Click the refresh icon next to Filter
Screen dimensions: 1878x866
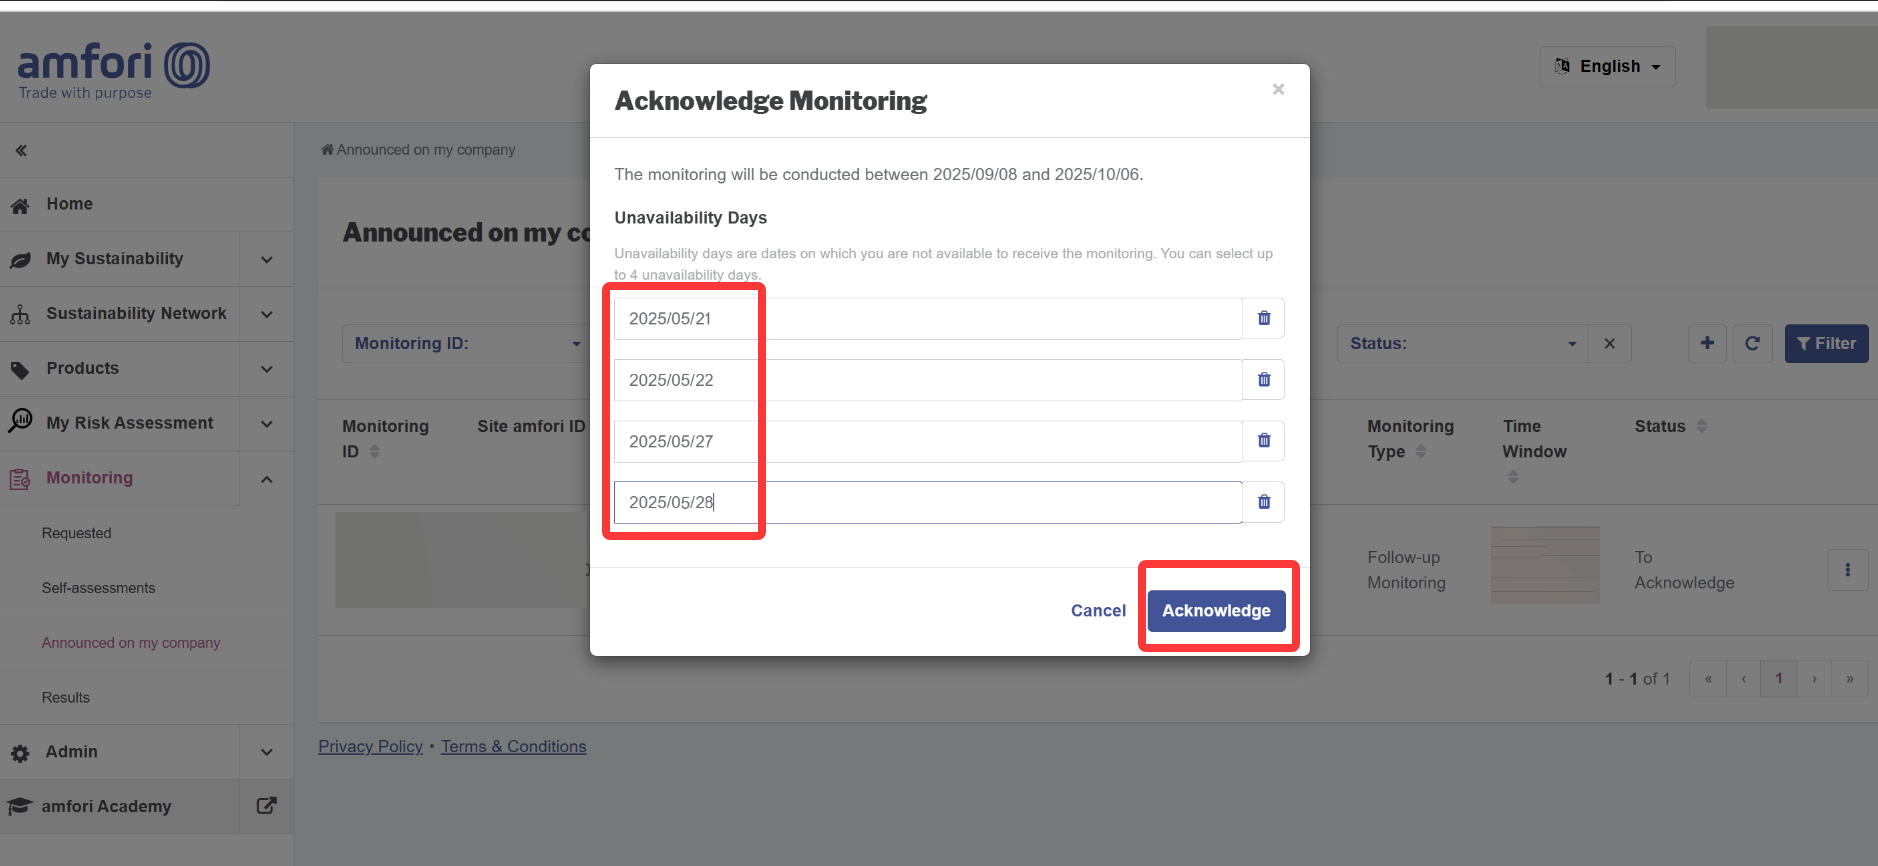[x=1752, y=343]
